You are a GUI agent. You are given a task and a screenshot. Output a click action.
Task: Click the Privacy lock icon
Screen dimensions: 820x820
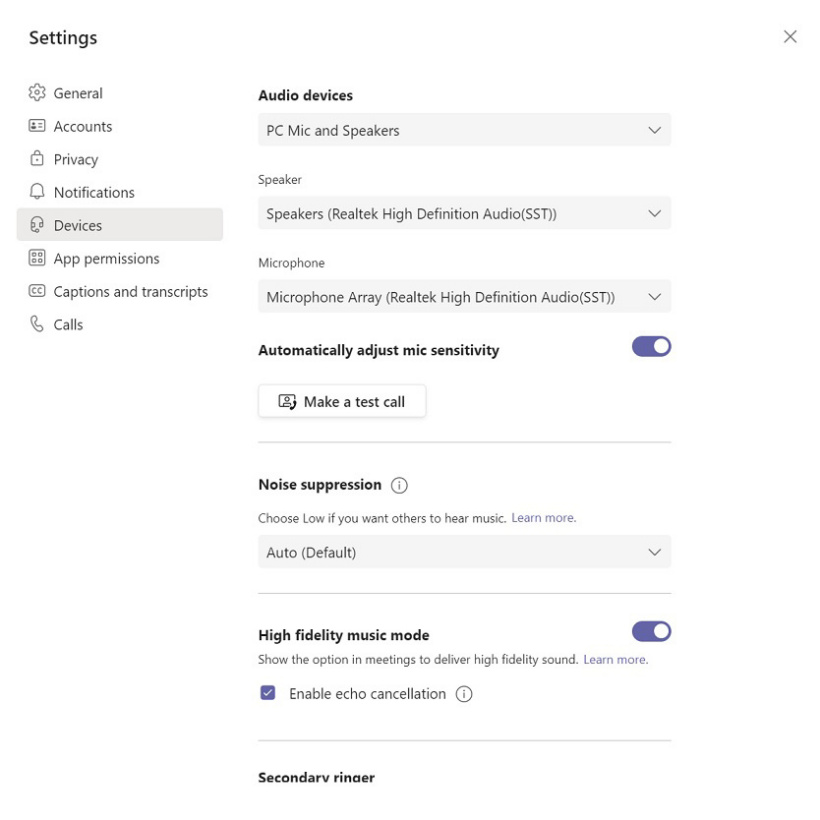(x=38, y=159)
